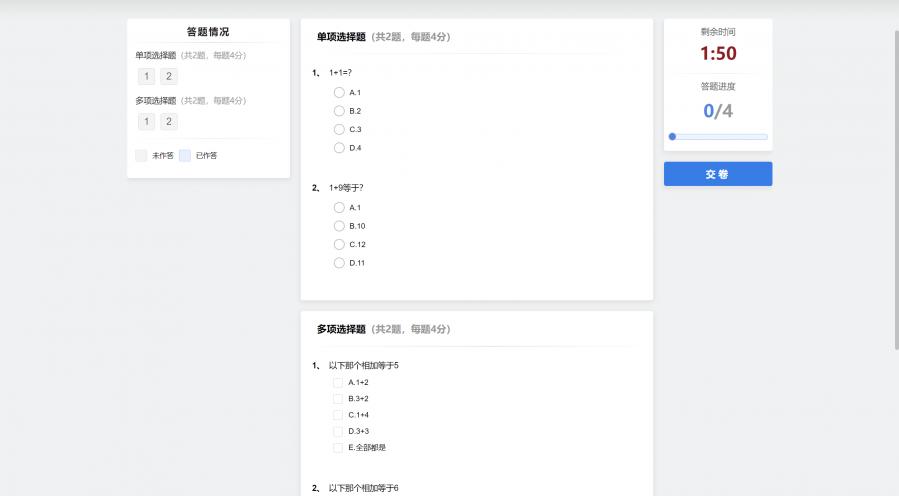This screenshot has height=496, width=899.
Task: Select option A.1 for question 1+1=?
Action: coord(339,92)
